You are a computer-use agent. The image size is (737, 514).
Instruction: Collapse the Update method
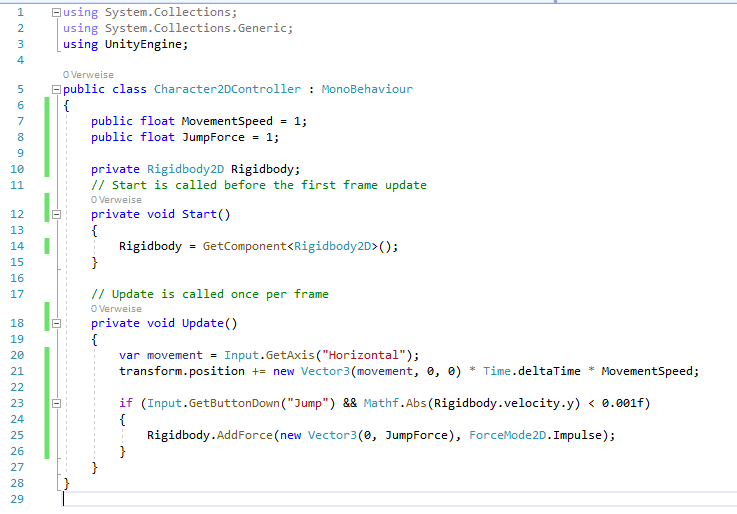pyautogui.click(x=56, y=324)
